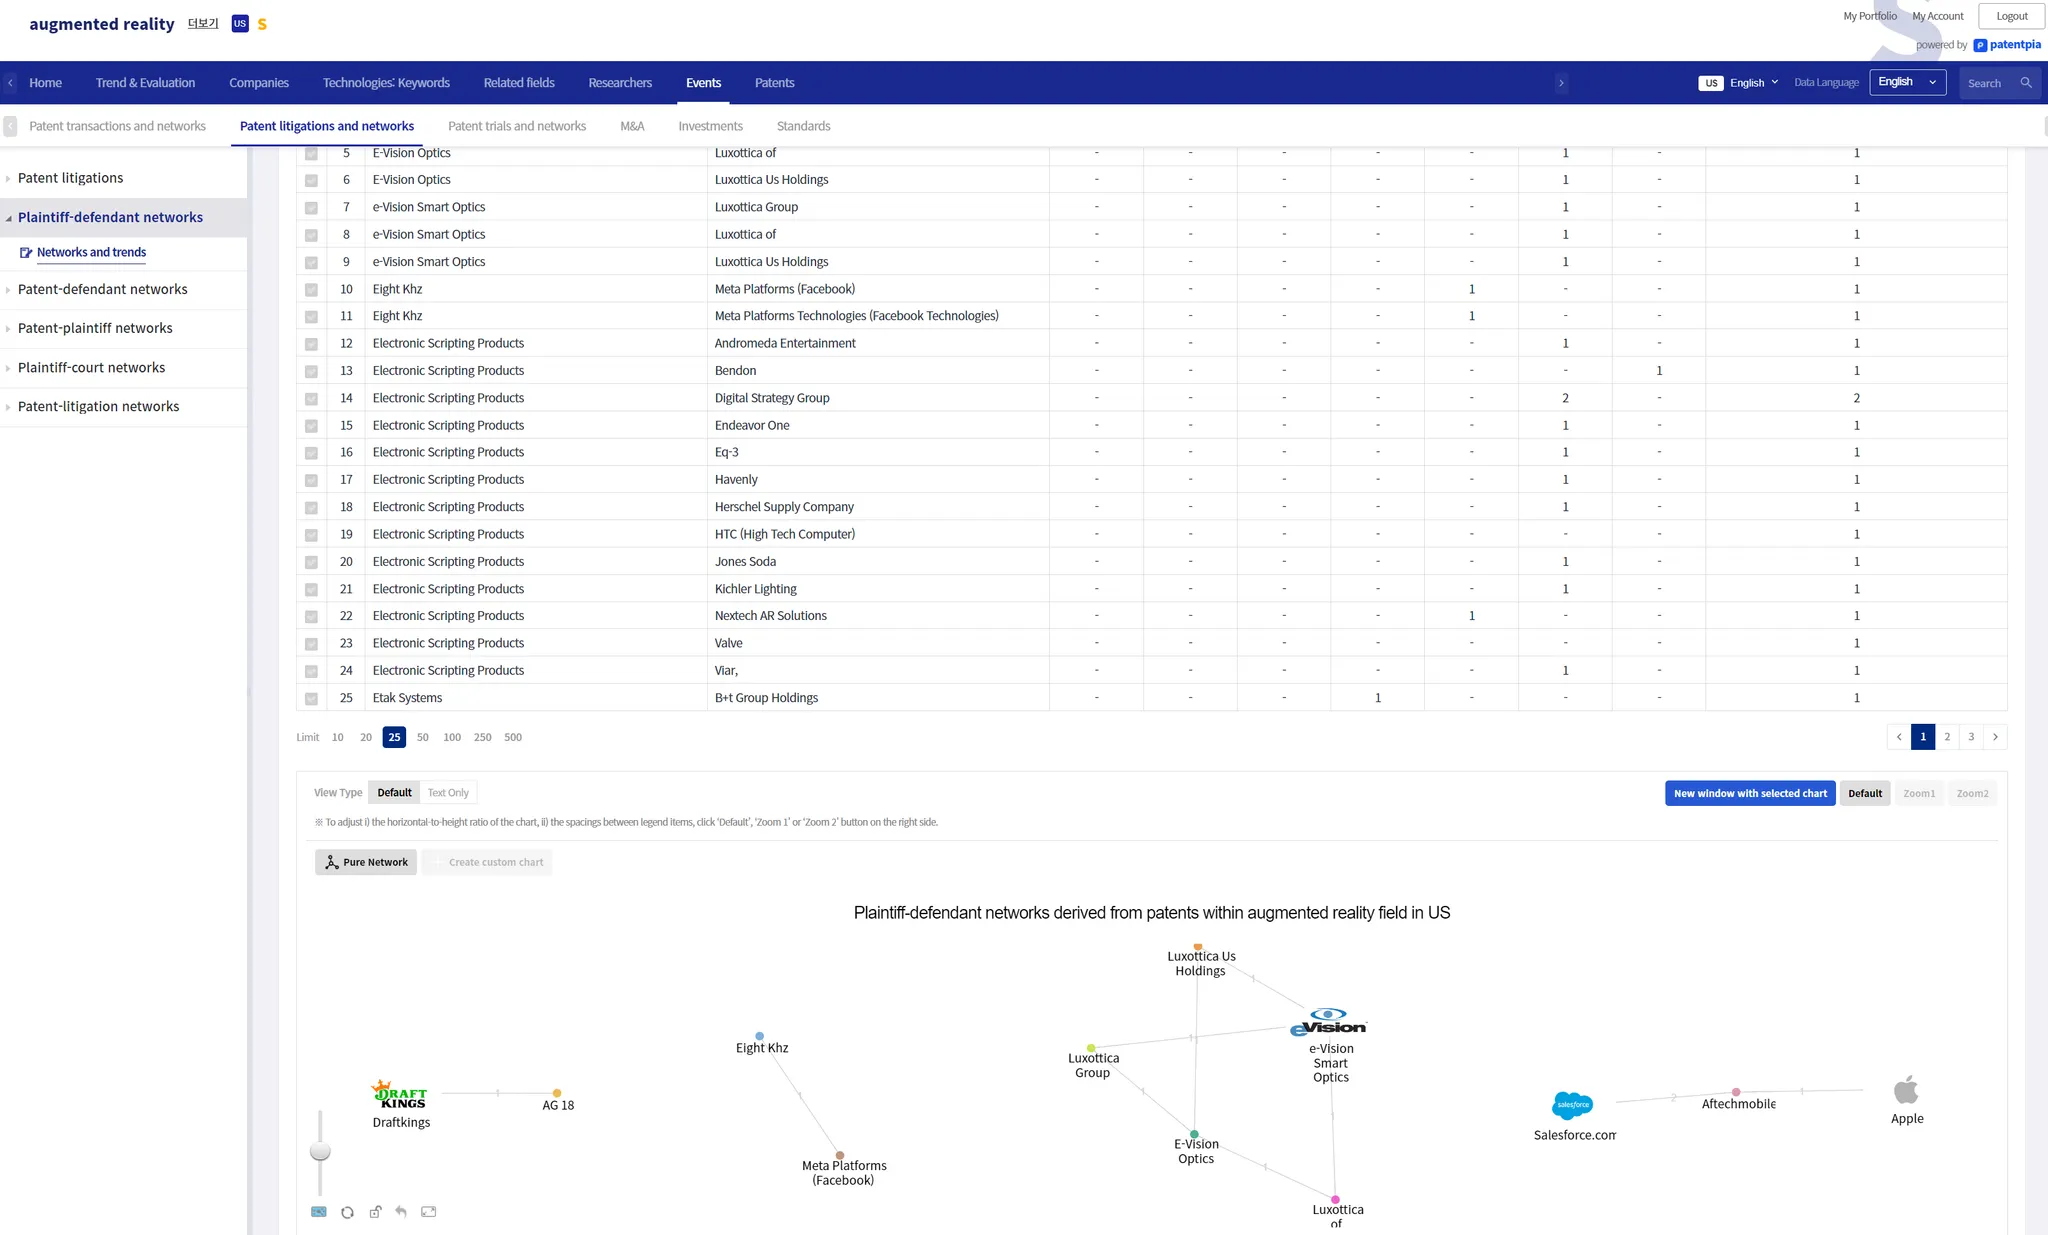The width and height of the screenshot is (2048, 1235).
Task: Expand Plaintiff-court networks sidebar item
Action: point(91,368)
